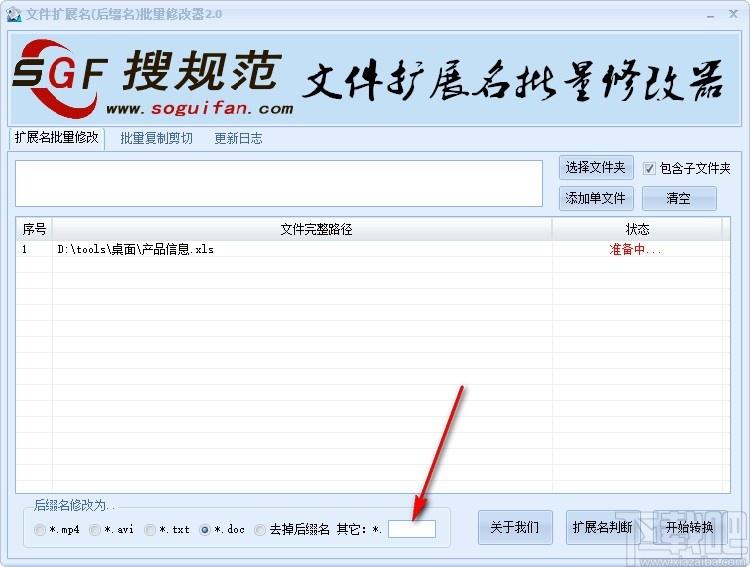This screenshot has height=567, width=750.
Task: Click the 选择文件夹 button
Action: [x=596, y=167]
